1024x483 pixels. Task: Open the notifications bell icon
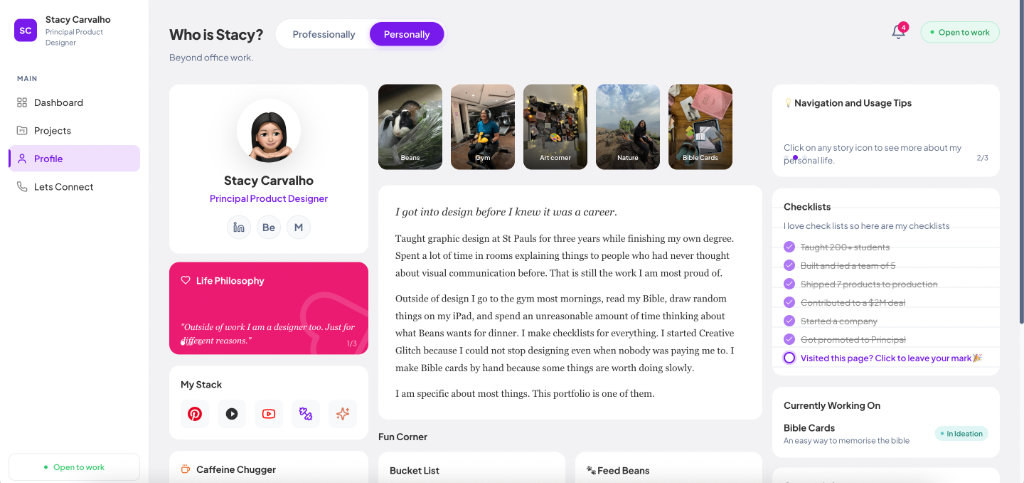coord(899,32)
